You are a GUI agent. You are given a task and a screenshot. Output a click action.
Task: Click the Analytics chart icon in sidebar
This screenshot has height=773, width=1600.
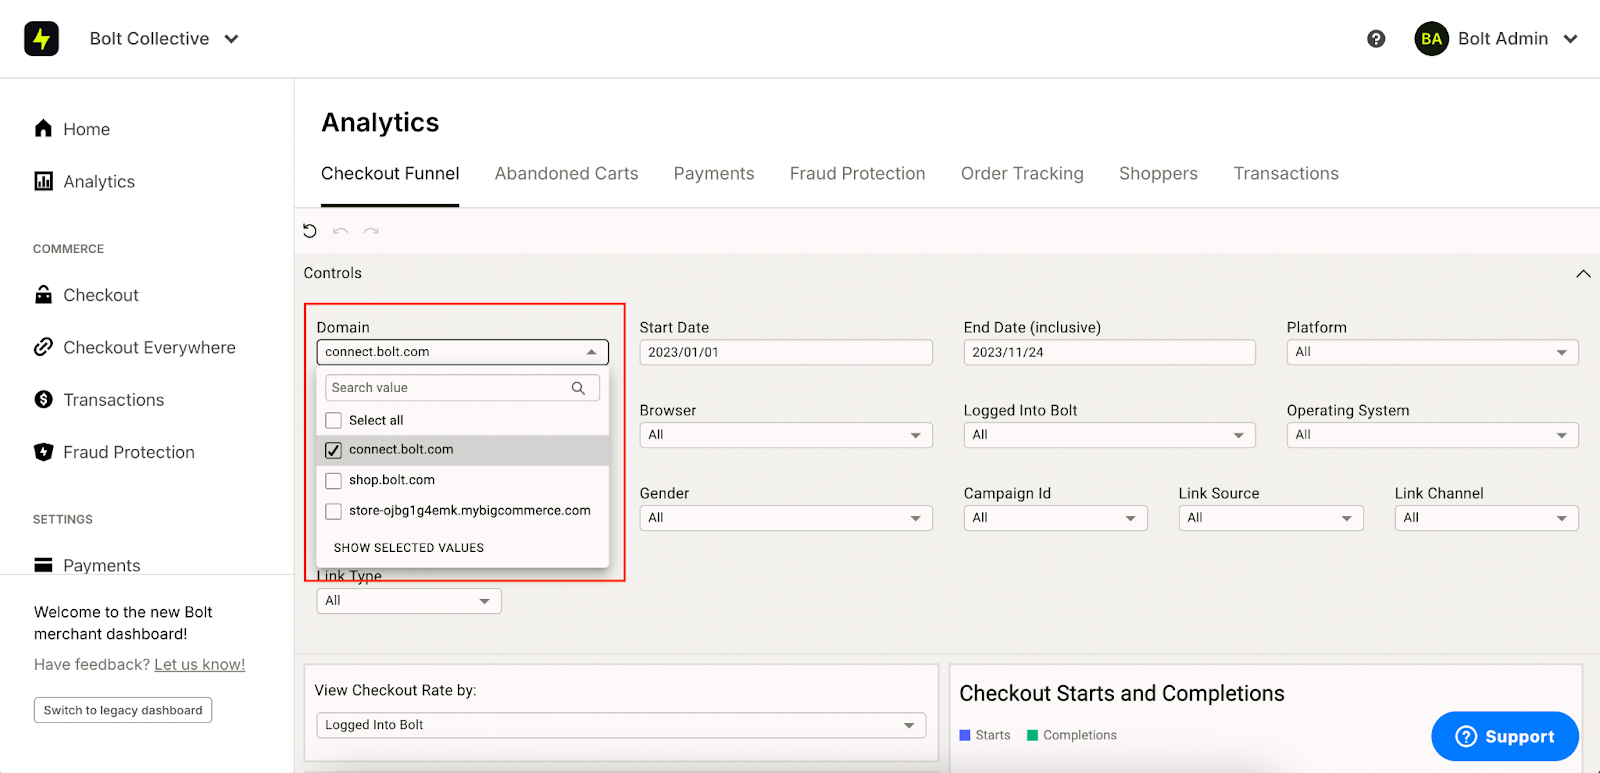pos(43,181)
